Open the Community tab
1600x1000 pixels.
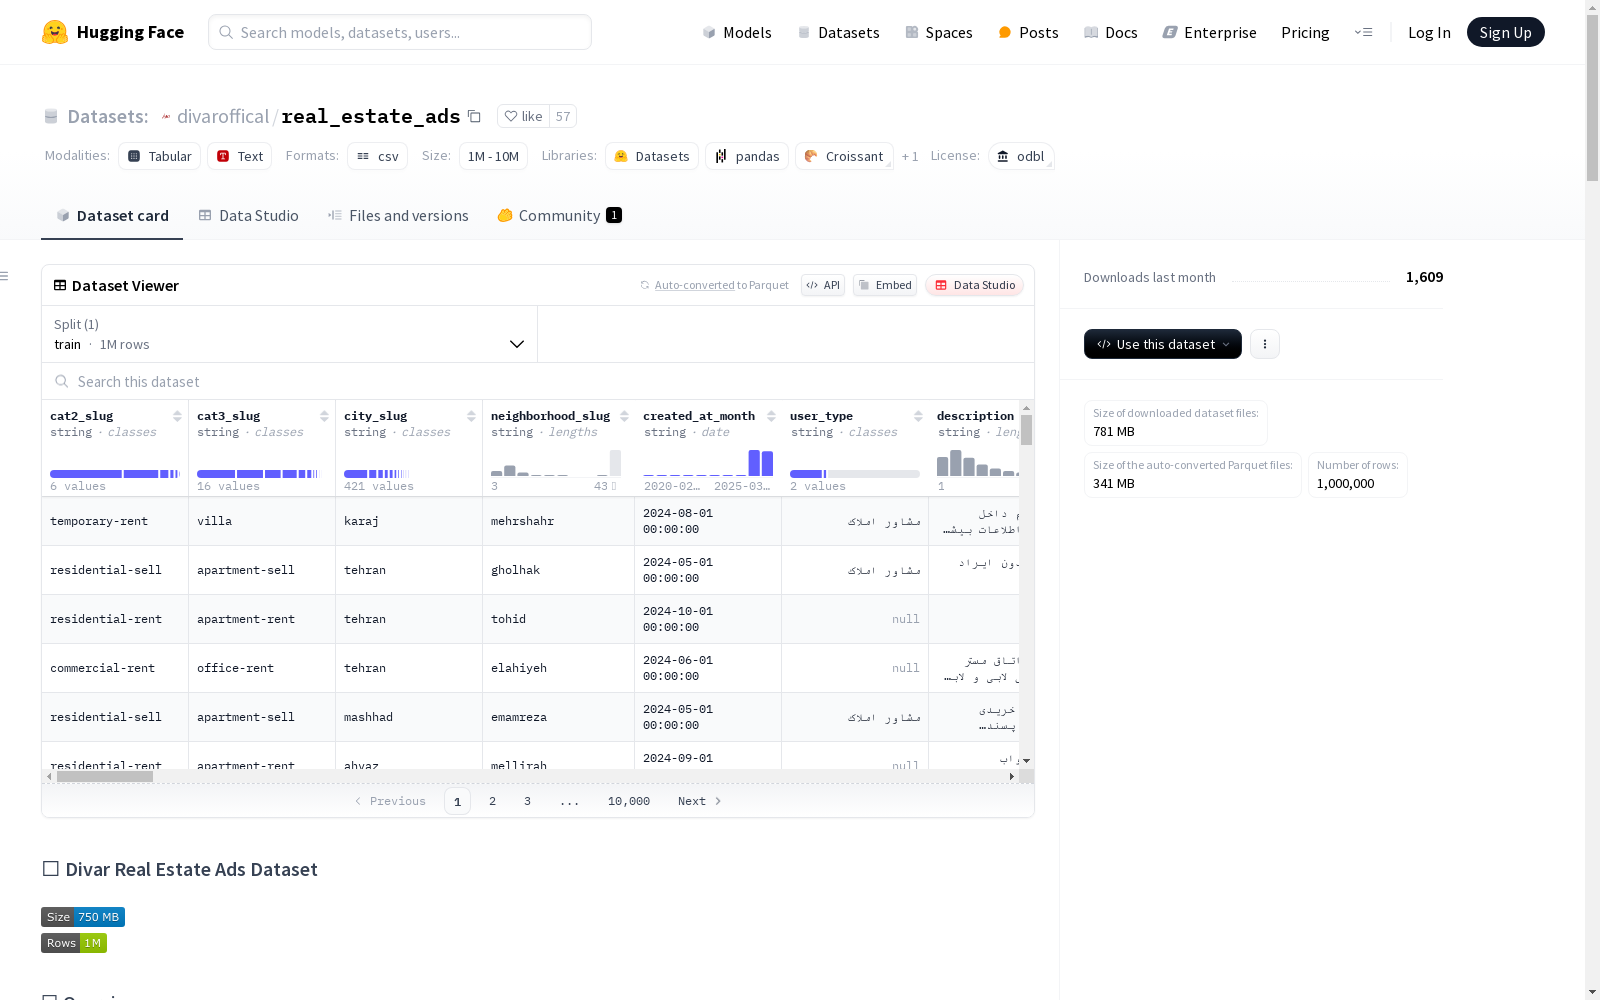pyautogui.click(x=559, y=216)
